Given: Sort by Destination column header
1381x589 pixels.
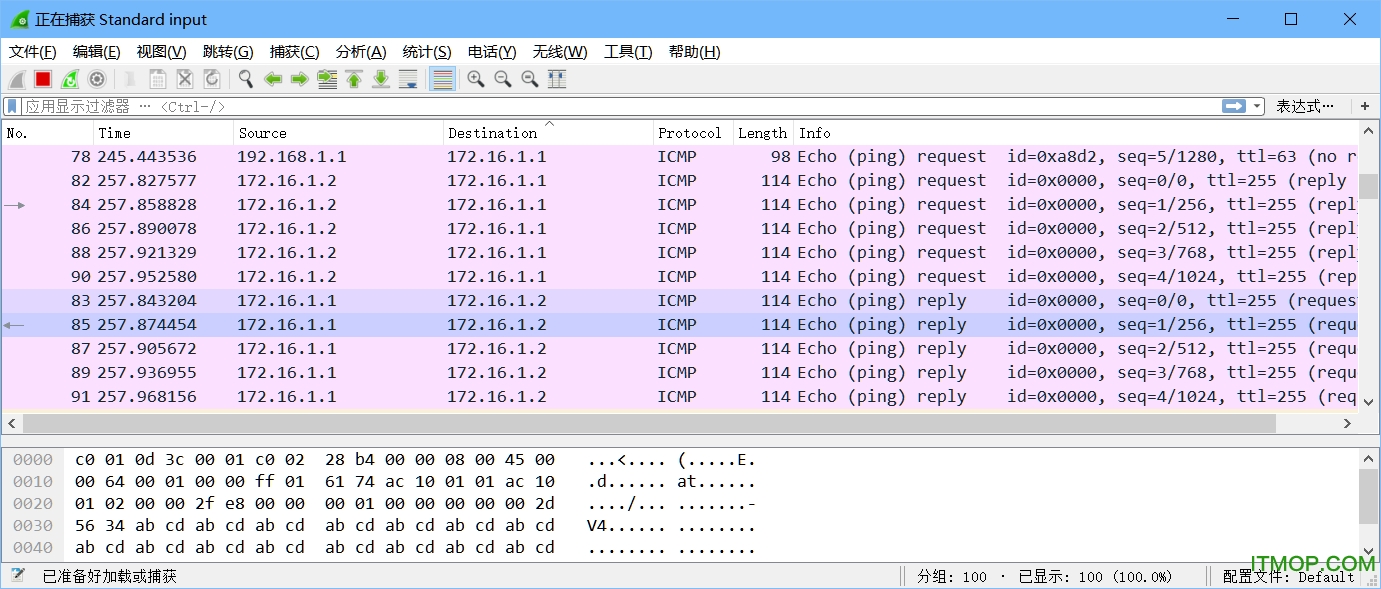Looking at the screenshot, I should [x=493, y=133].
